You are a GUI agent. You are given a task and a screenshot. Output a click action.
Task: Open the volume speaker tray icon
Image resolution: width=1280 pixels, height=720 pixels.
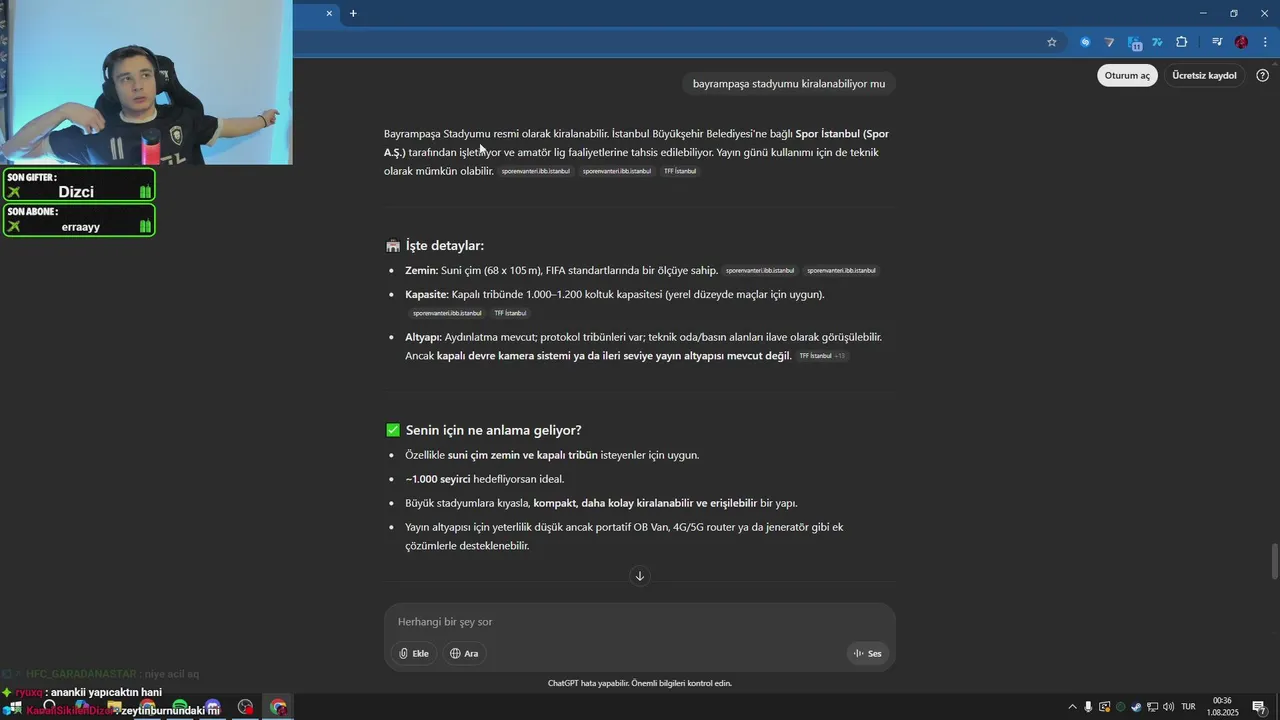point(1168,707)
